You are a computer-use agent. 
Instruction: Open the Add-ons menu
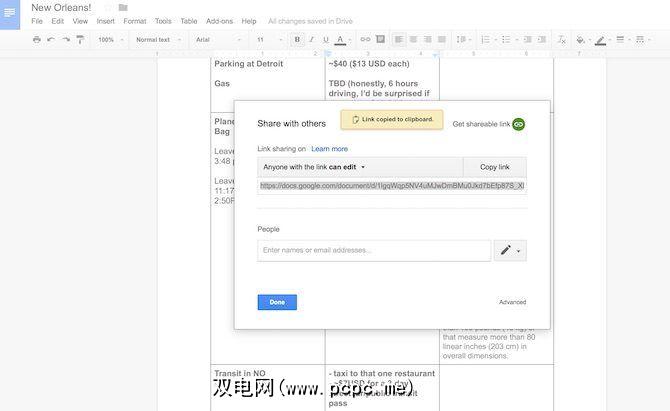[218, 21]
